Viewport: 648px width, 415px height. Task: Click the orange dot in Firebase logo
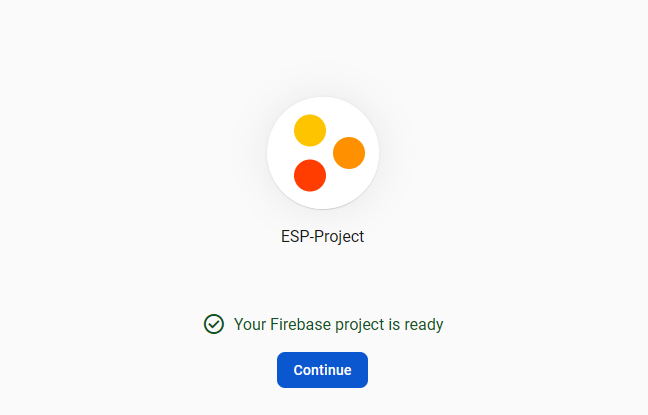click(349, 153)
